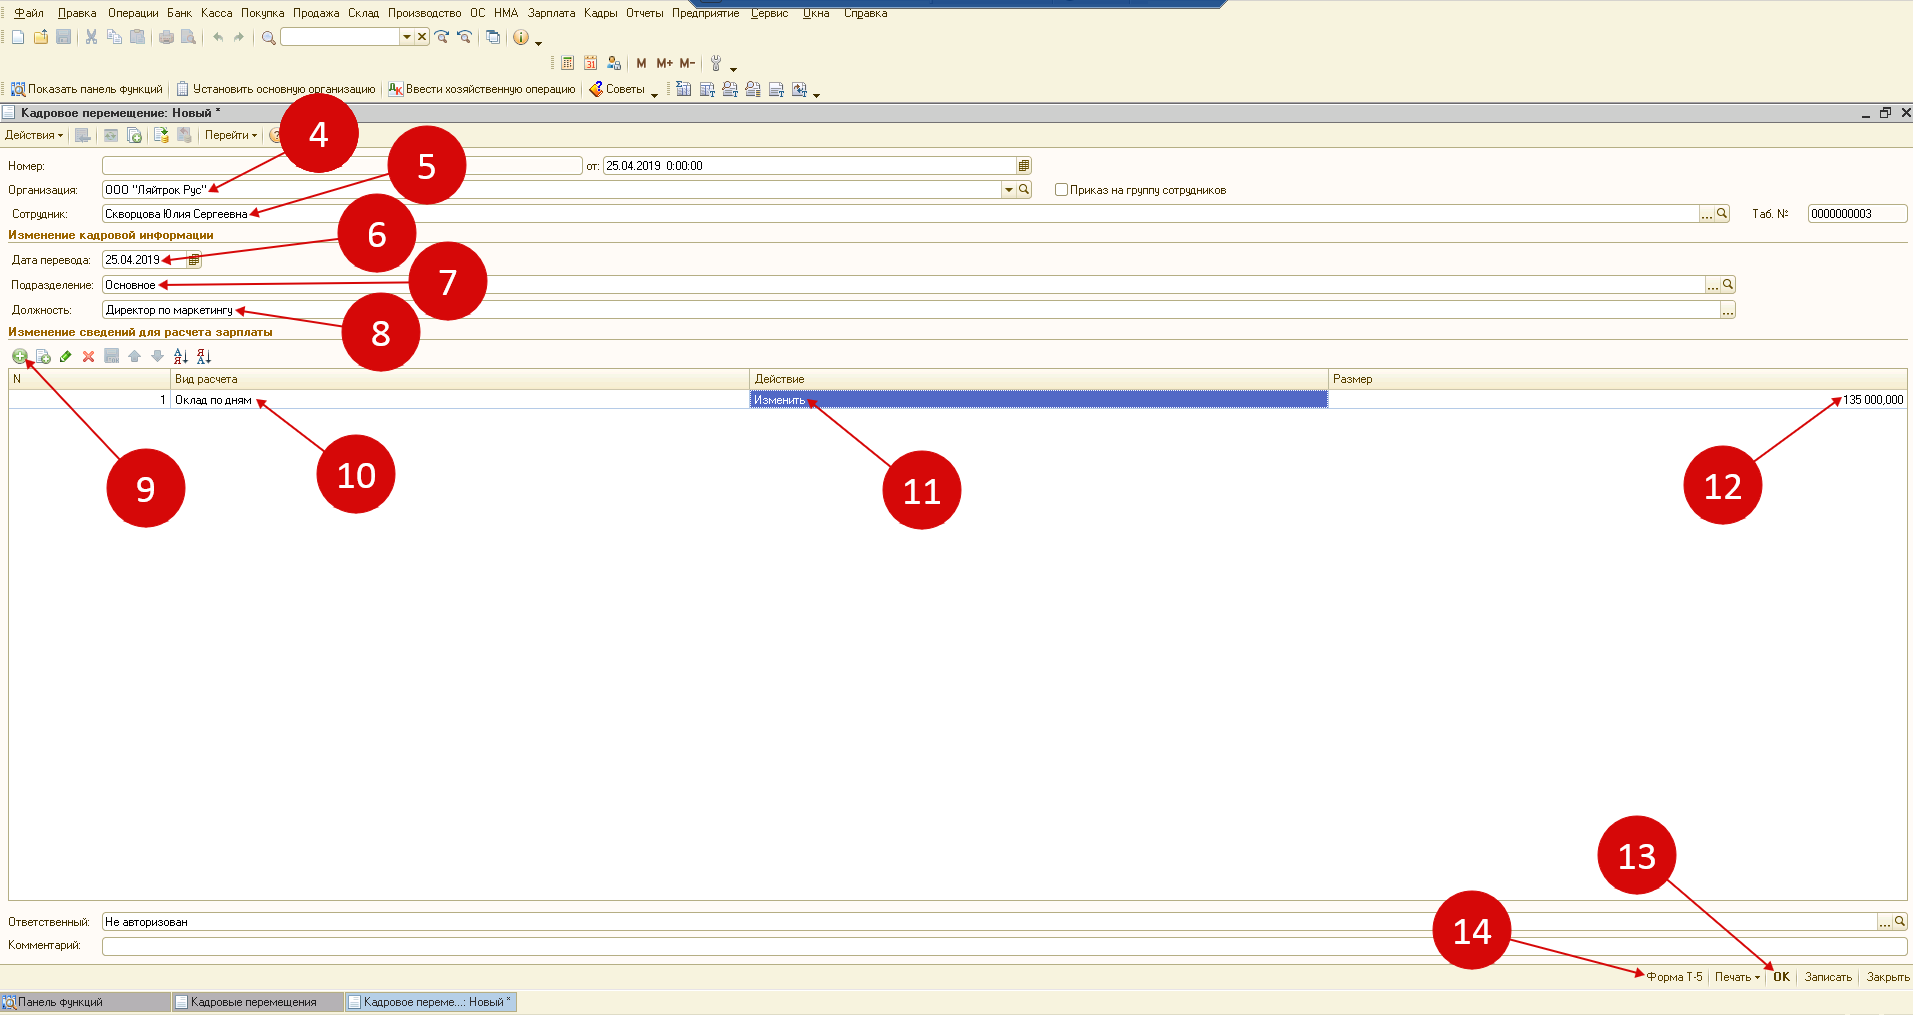Click magnifier icon next to Сотрудник field

click(1722, 214)
